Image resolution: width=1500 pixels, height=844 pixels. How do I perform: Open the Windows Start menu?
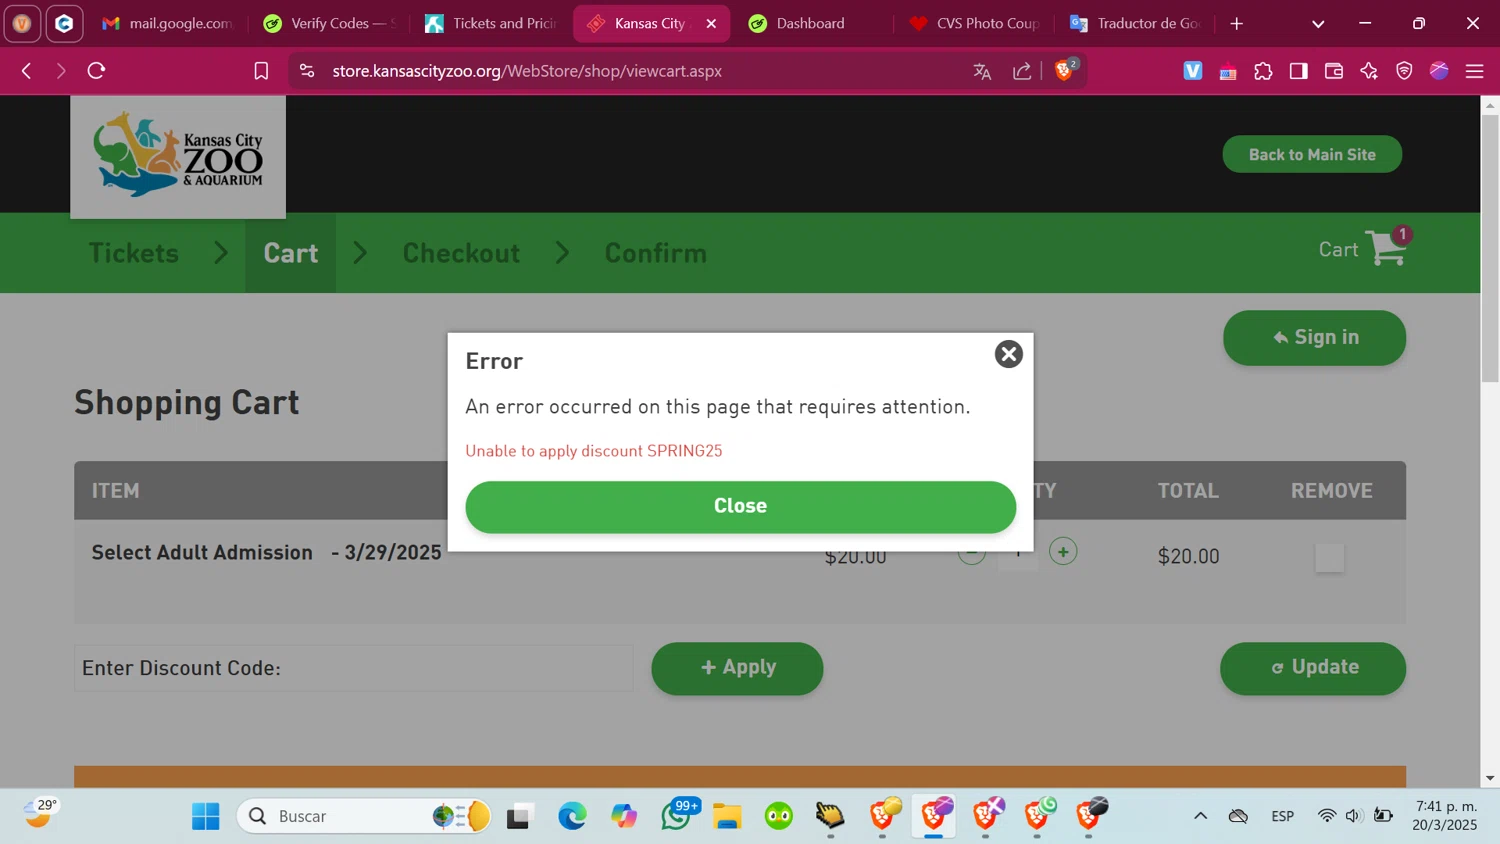[206, 816]
